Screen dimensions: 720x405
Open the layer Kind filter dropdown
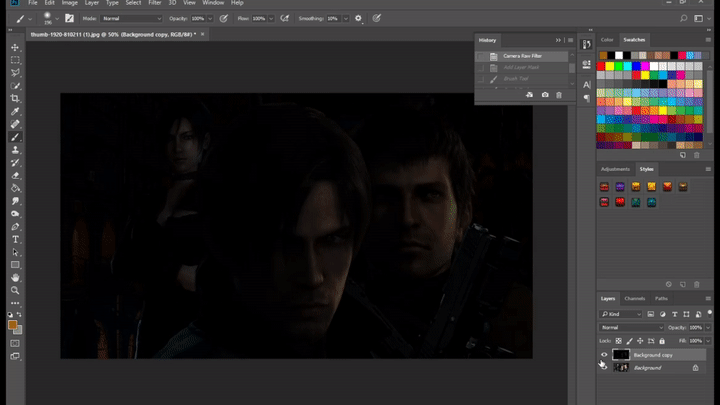click(x=620, y=314)
